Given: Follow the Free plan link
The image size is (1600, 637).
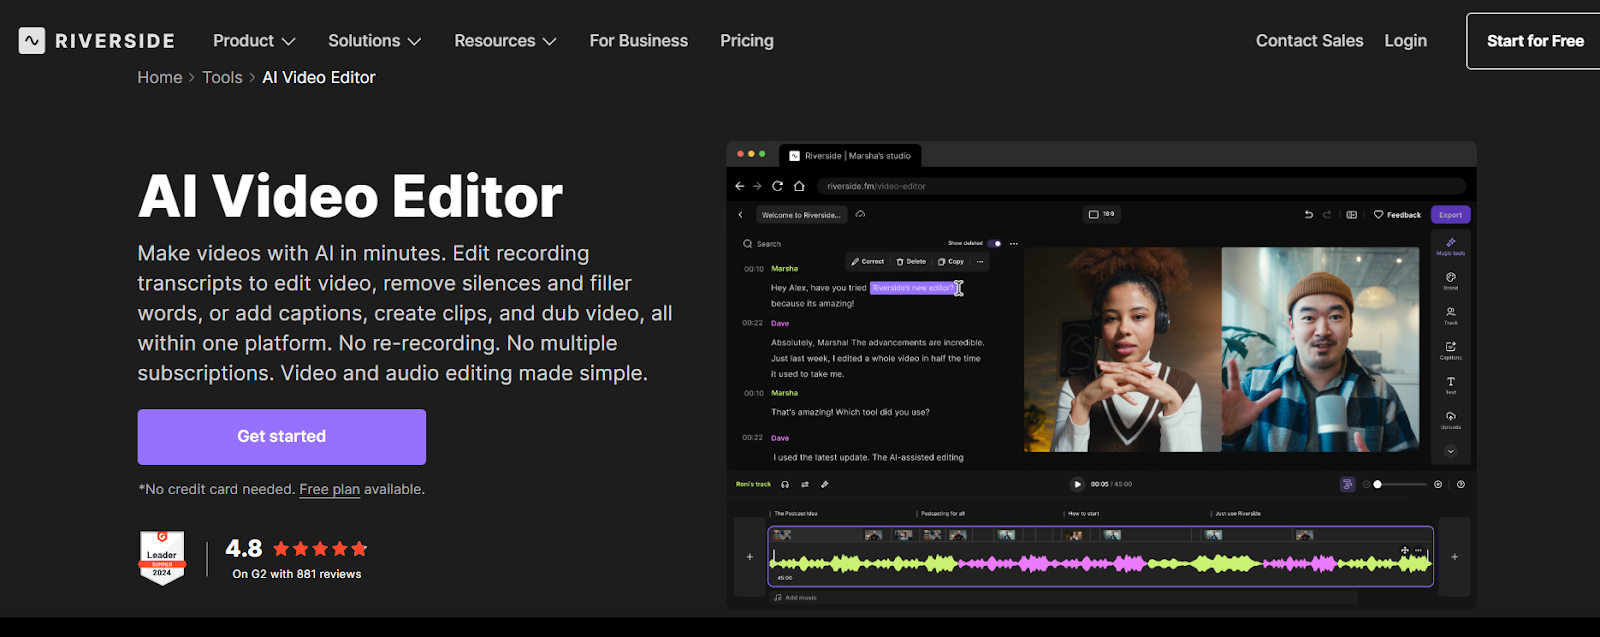Looking at the screenshot, I should coord(329,489).
